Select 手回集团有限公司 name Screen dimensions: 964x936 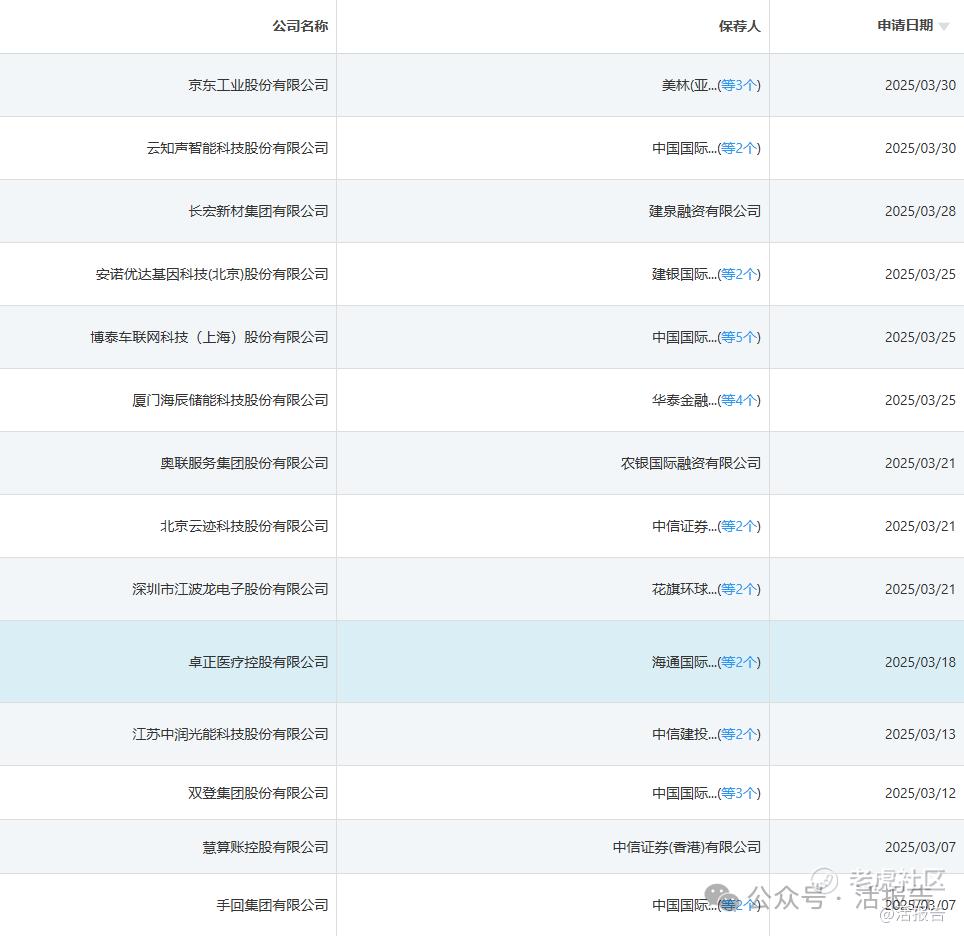[272, 905]
